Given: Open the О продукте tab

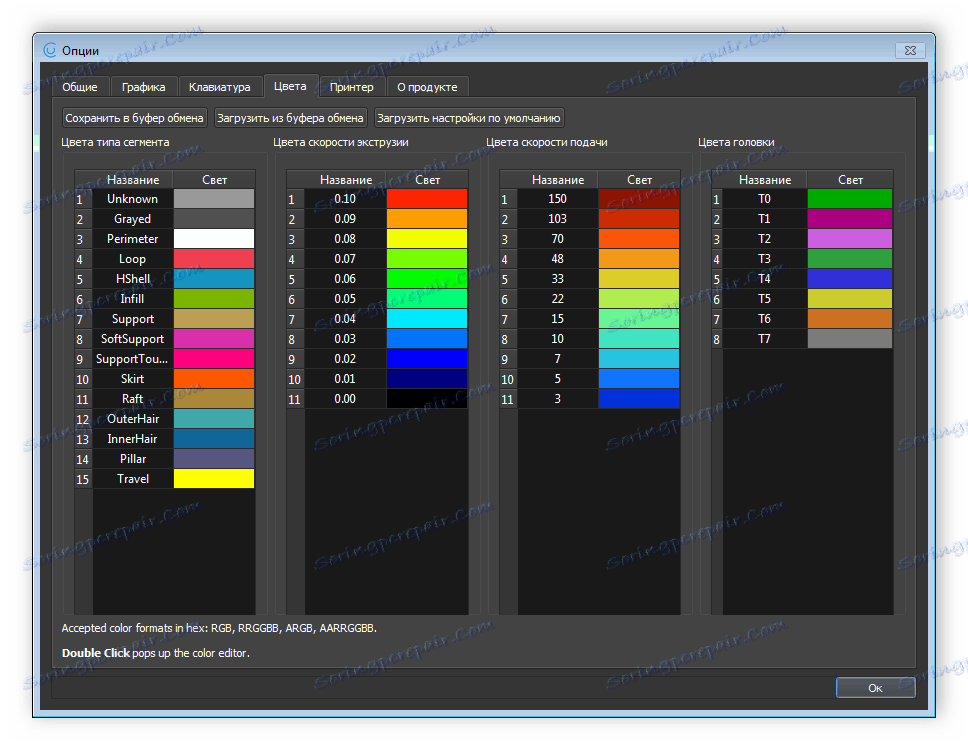Looking at the screenshot, I should (x=427, y=87).
